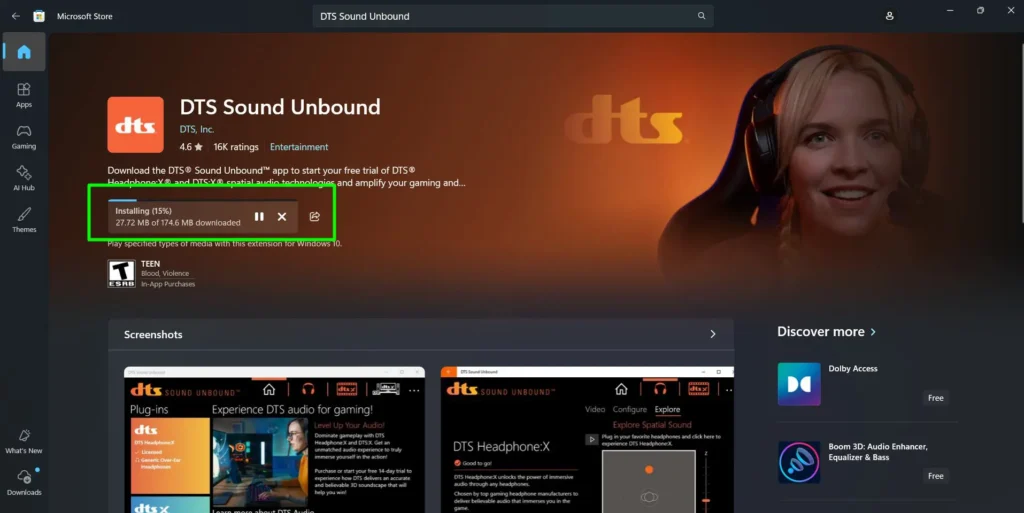Cancel the download with the X button

click(282, 217)
